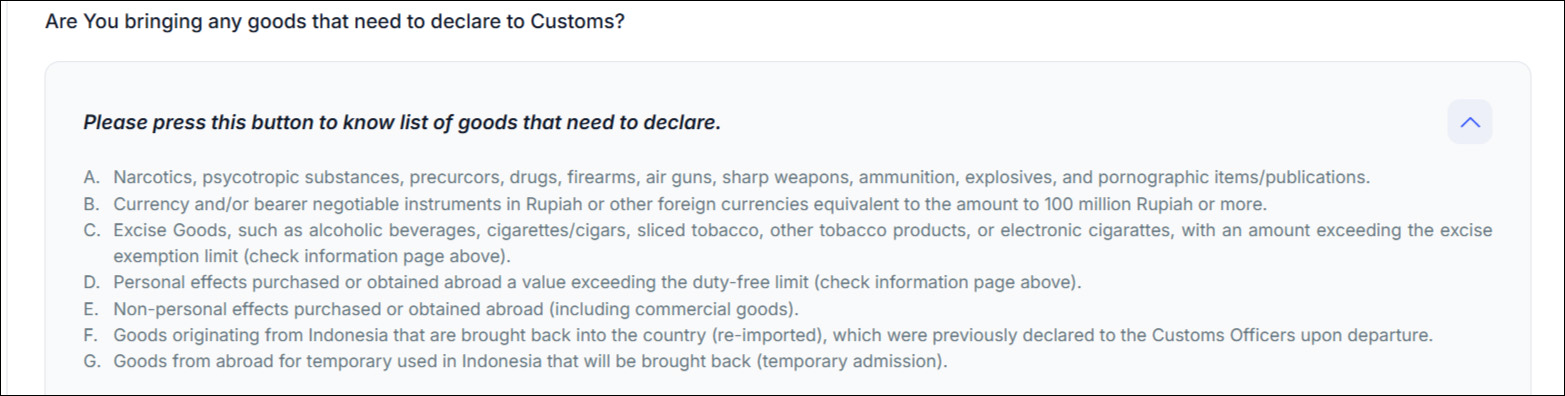Viewport: 1565px width, 396px height.
Task: Click item G about temporary admission goods
Action: pos(530,361)
